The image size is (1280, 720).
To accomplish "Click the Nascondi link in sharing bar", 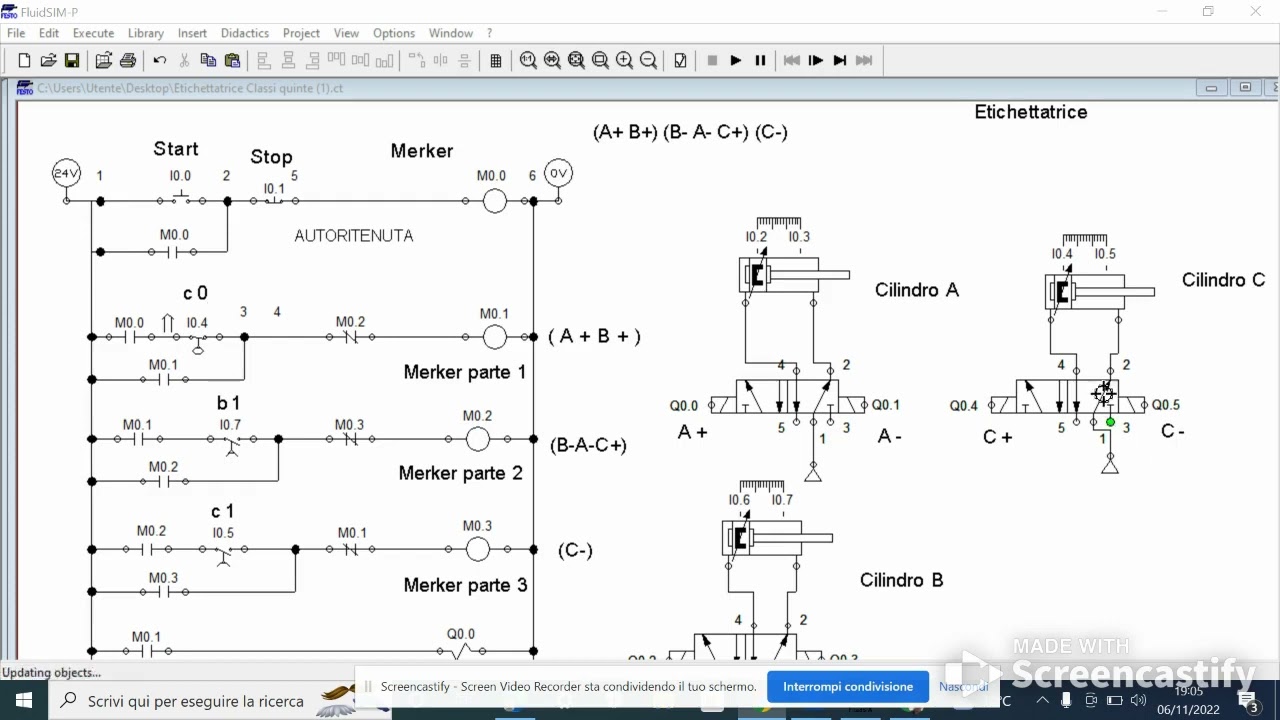I will pos(963,687).
